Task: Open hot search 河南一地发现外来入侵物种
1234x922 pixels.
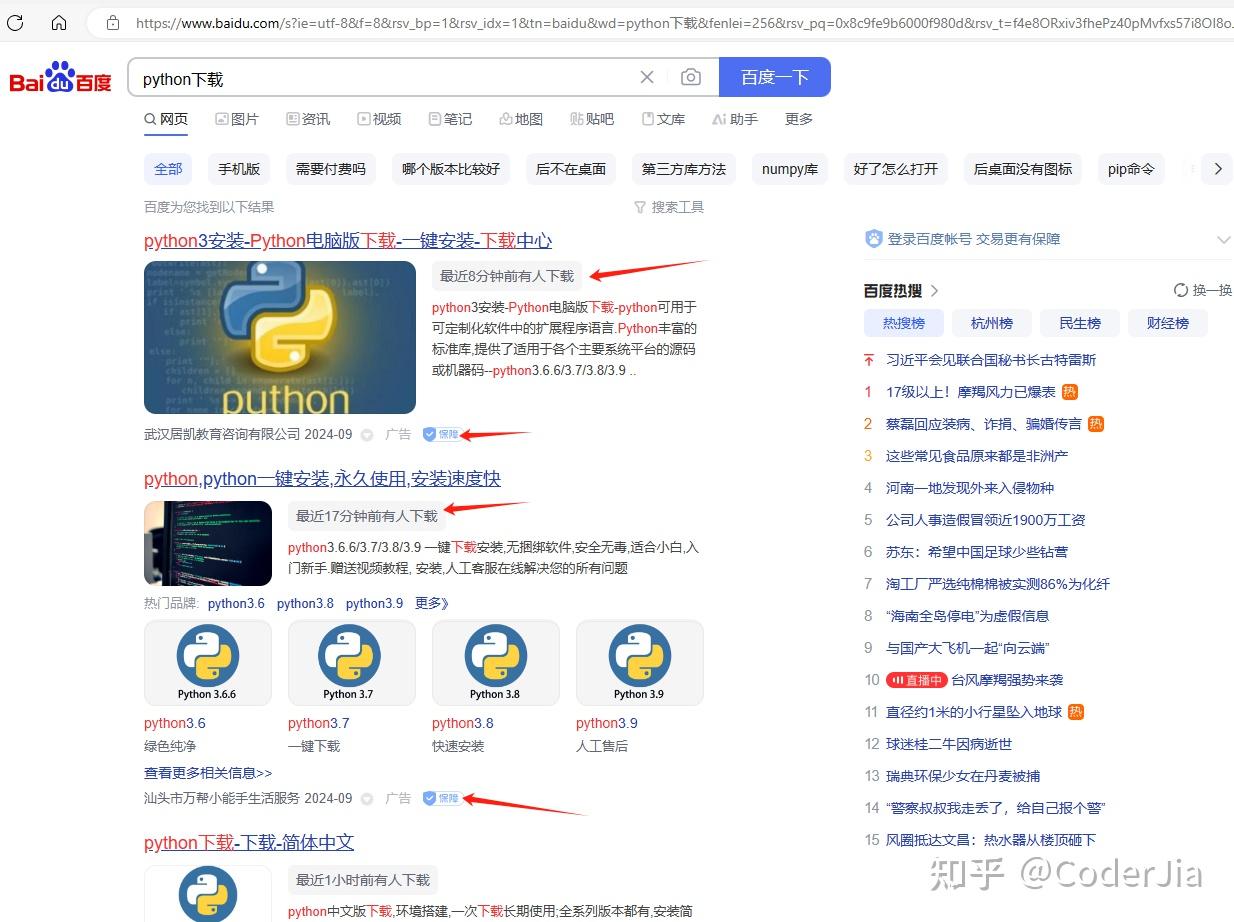Action: pyautogui.click(x=970, y=488)
